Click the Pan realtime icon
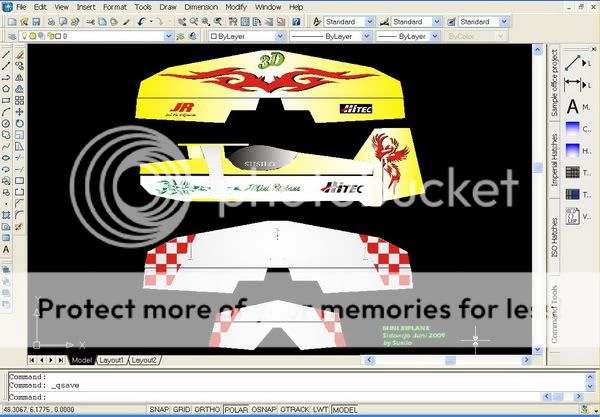 tap(182, 22)
